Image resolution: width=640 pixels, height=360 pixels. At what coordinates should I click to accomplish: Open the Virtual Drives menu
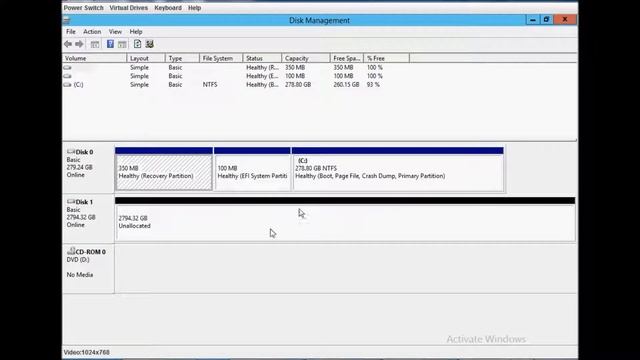[x=129, y=8]
